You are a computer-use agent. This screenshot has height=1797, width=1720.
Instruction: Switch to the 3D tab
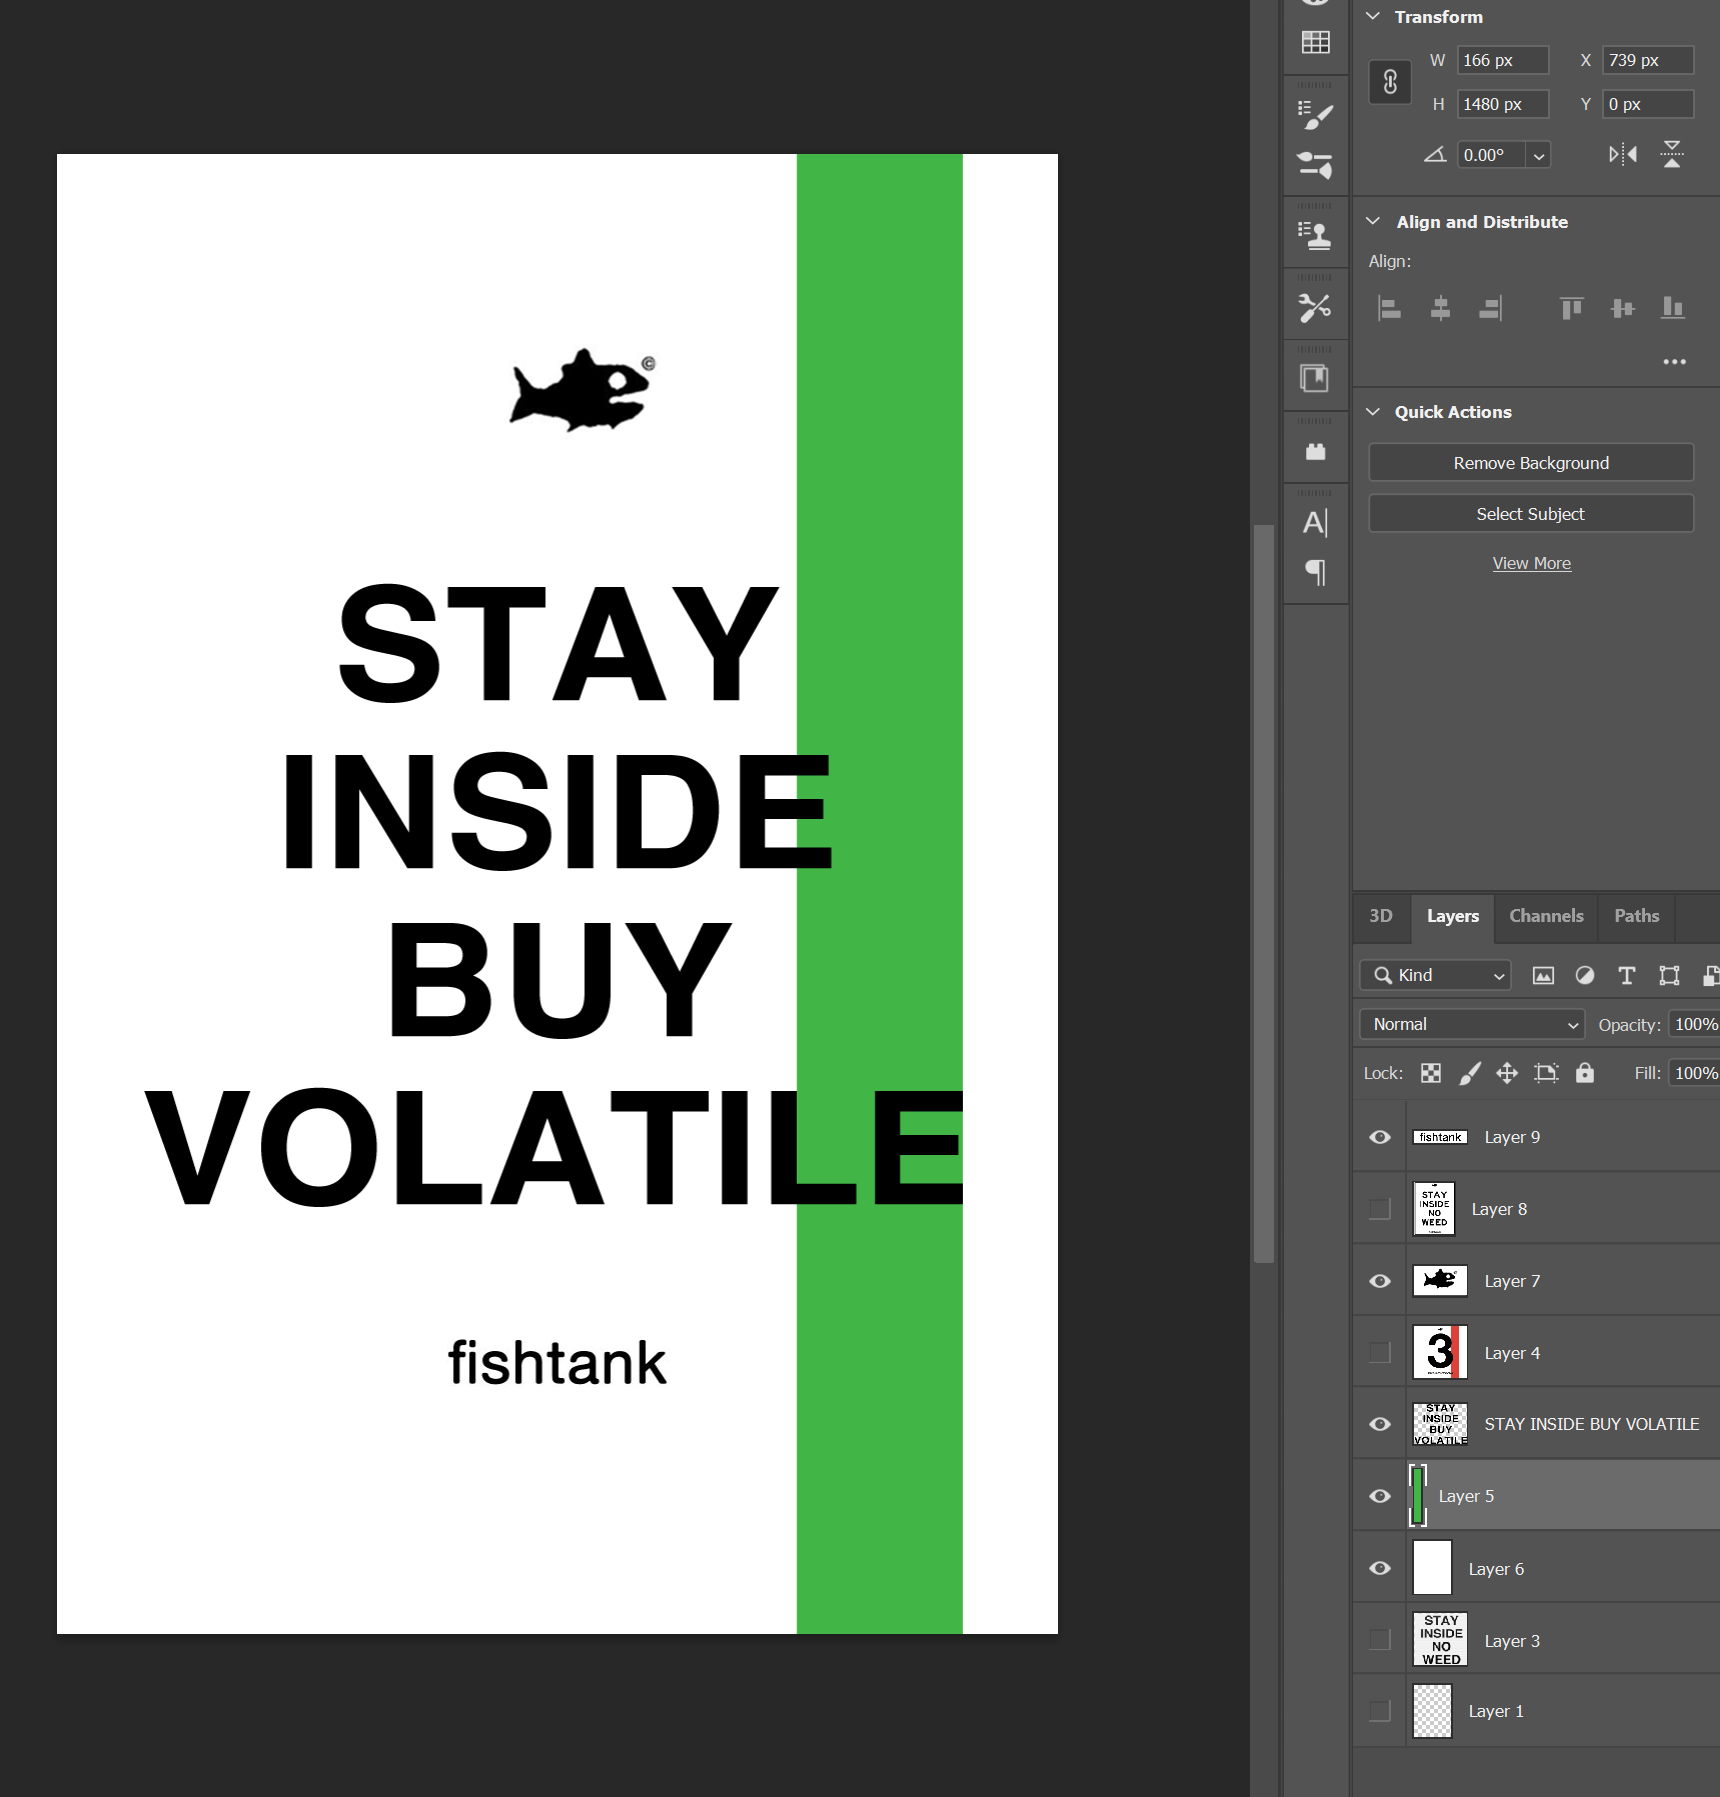[1381, 916]
